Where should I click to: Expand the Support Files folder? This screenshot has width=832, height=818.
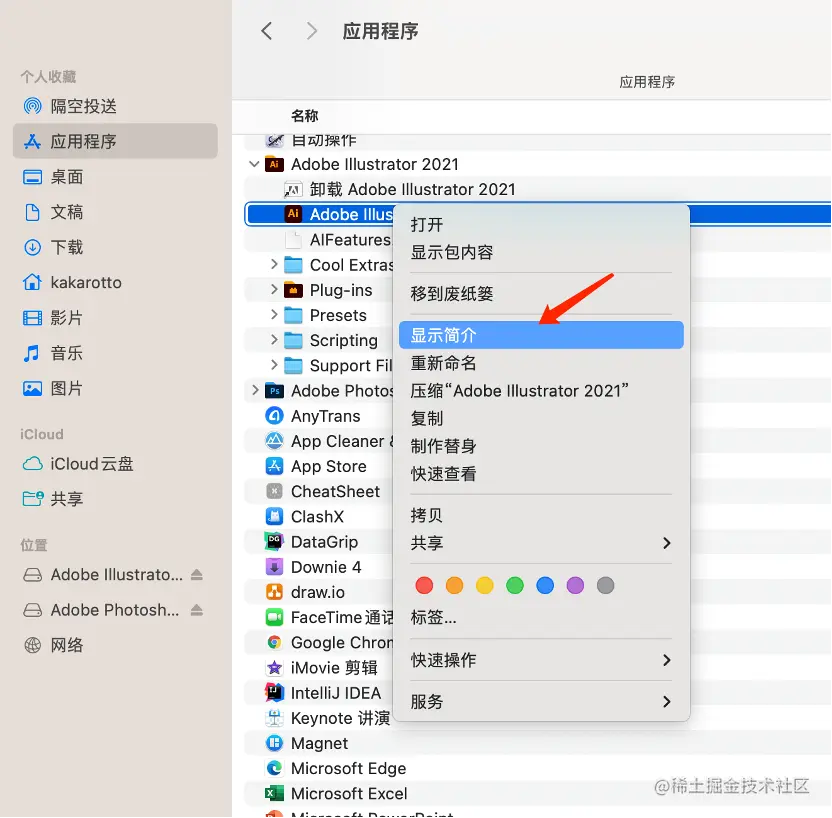pyautogui.click(x=274, y=365)
